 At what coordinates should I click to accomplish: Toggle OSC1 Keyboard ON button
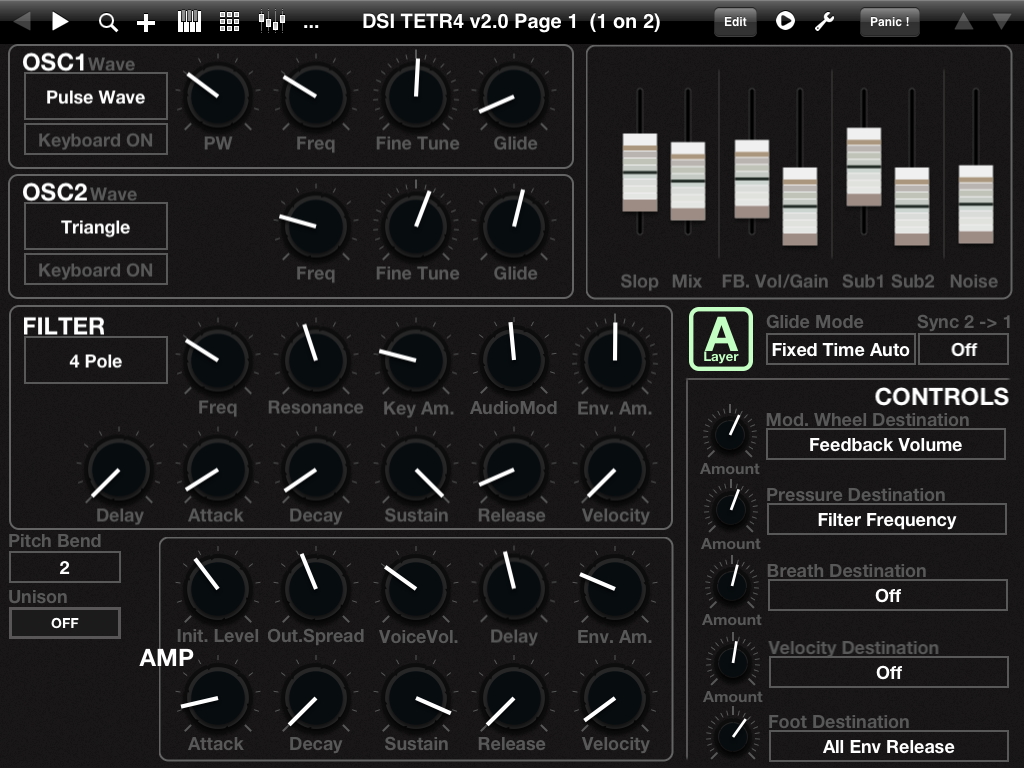[96, 140]
